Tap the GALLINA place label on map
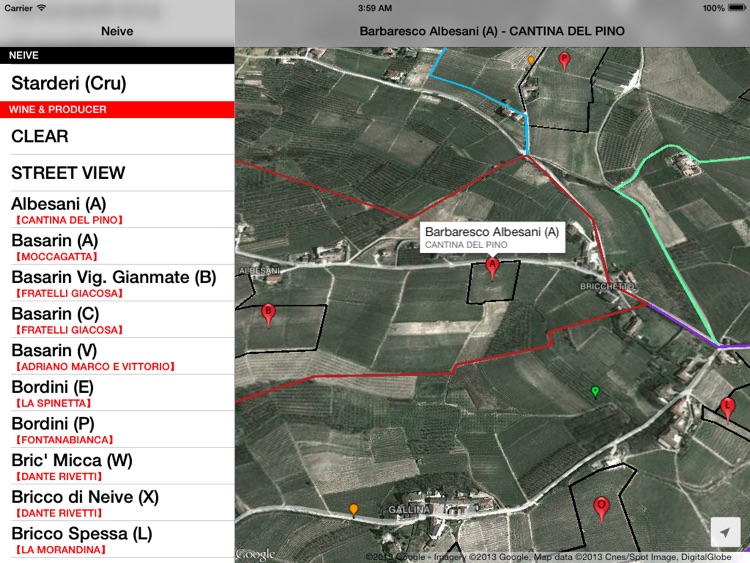 tap(408, 510)
